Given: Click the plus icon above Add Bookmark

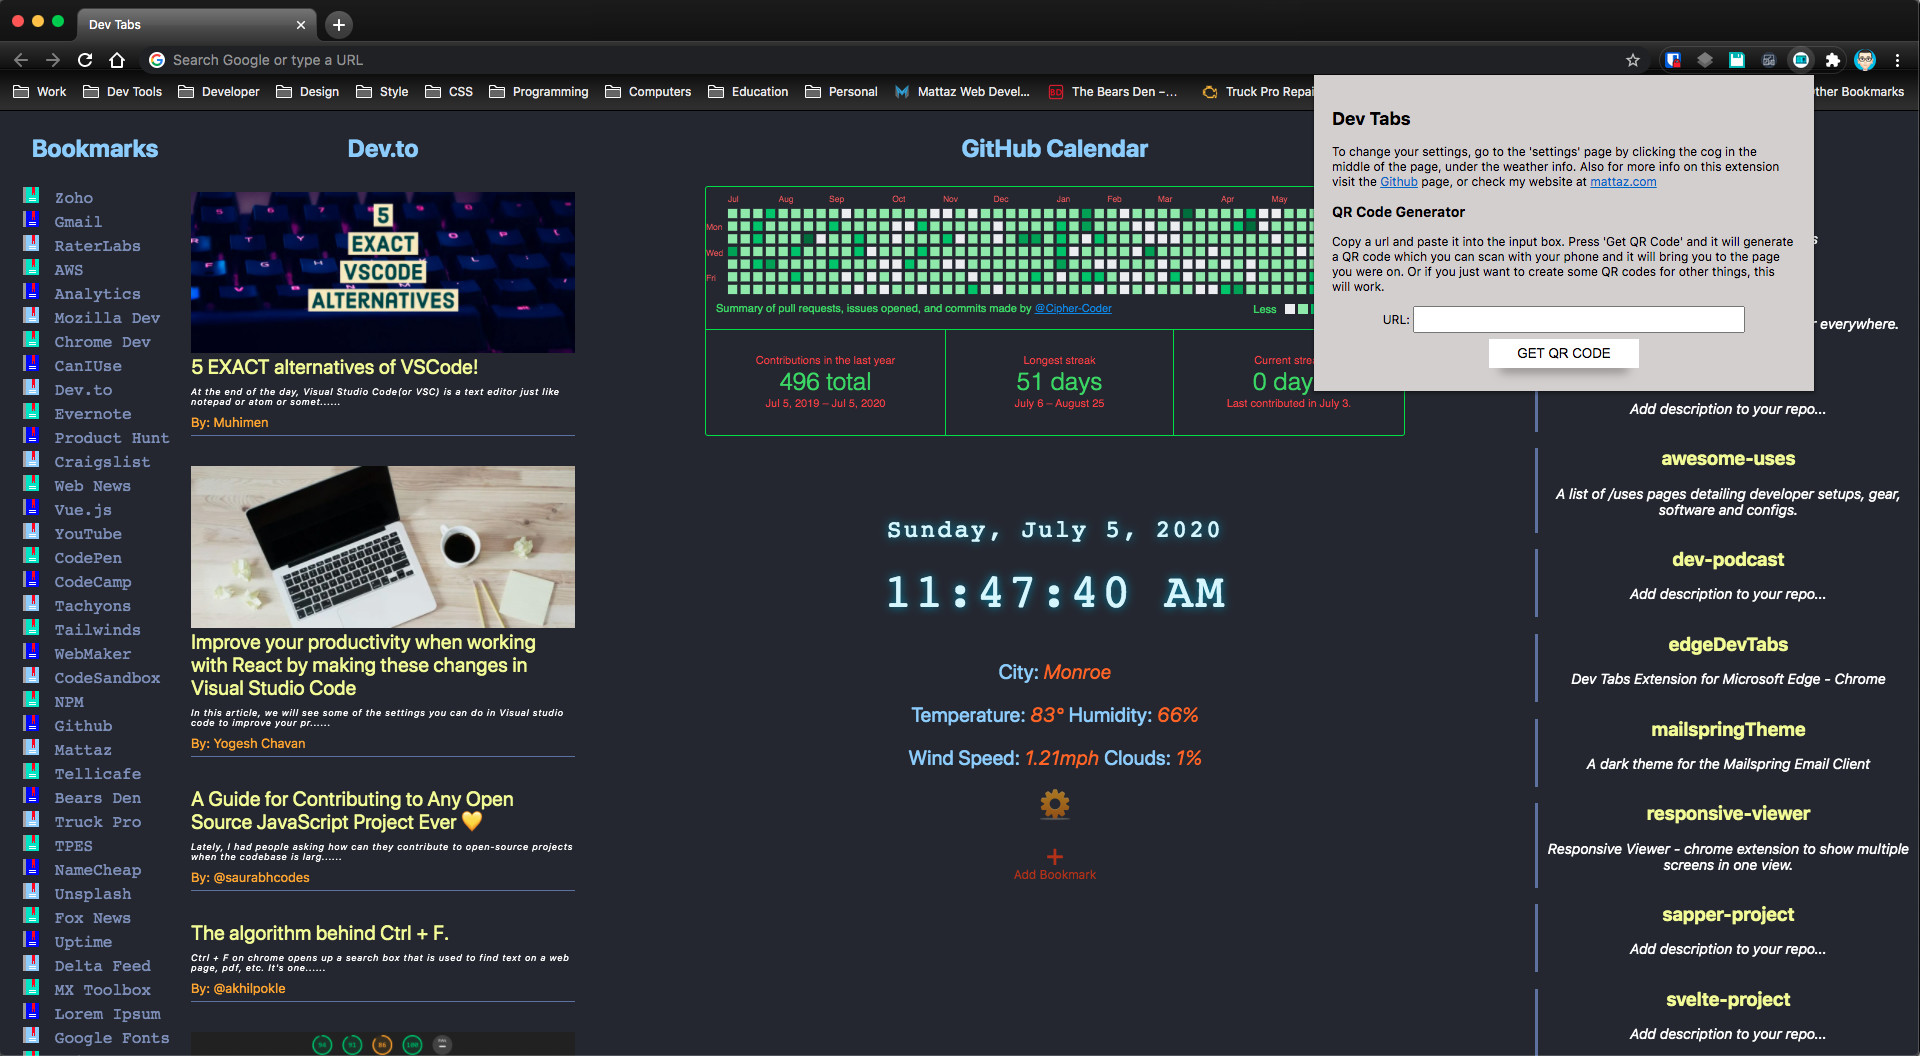Looking at the screenshot, I should point(1055,856).
